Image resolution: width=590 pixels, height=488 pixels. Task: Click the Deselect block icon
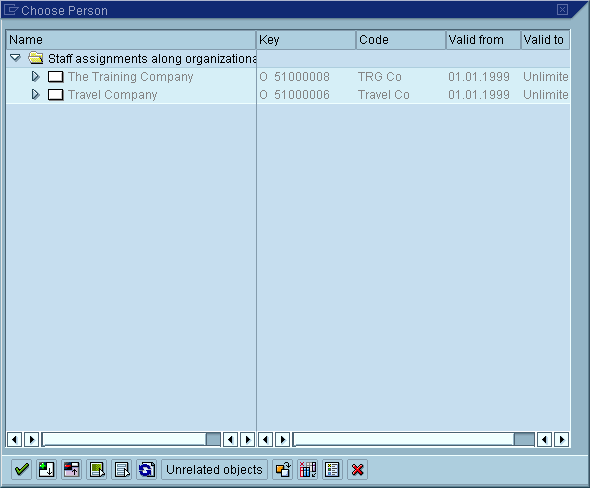coord(122,469)
